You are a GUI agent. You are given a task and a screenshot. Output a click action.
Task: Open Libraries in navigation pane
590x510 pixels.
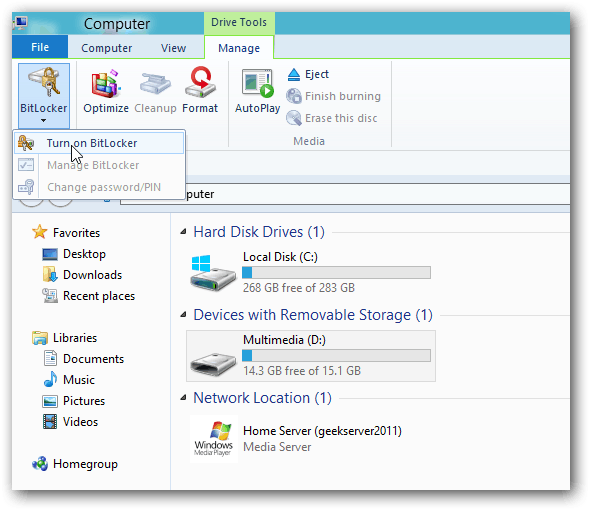pos(75,338)
